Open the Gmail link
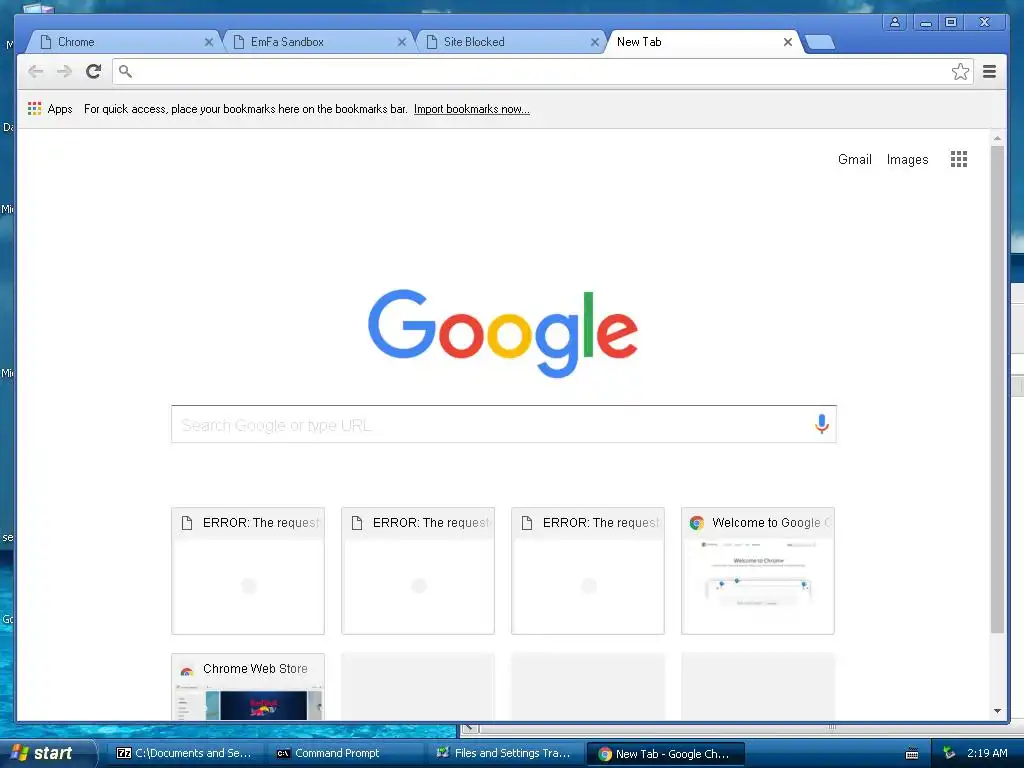The image size is (1024, 768). pos(854,159)
